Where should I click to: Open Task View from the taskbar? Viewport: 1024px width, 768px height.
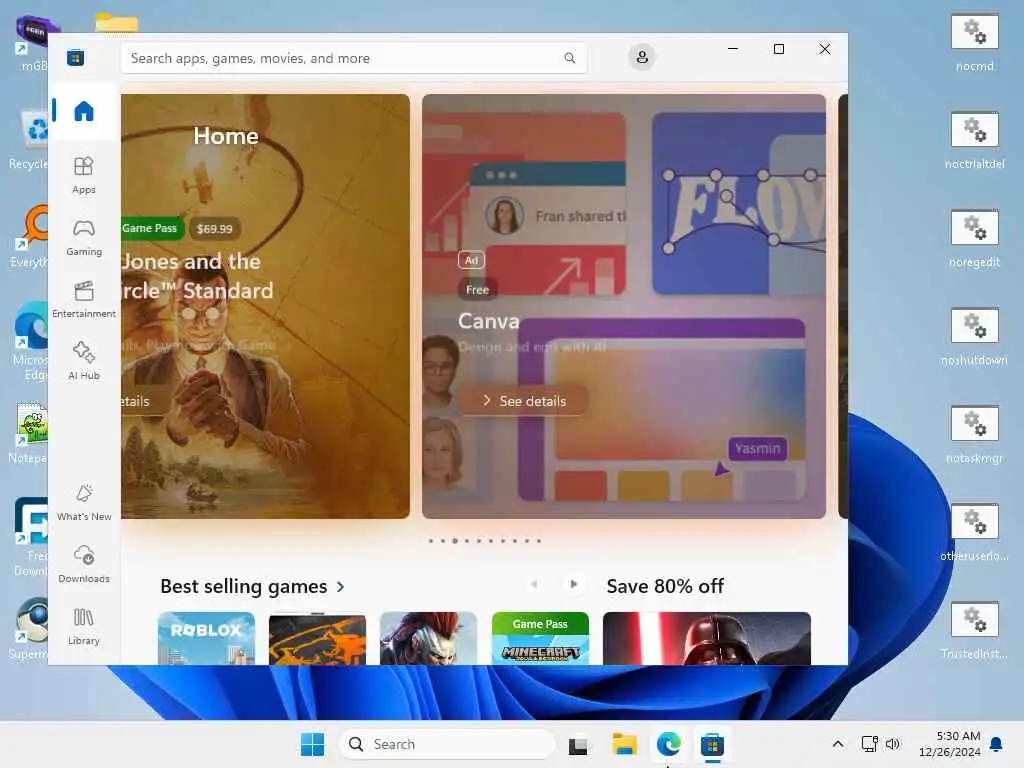[x=578, y=744]
